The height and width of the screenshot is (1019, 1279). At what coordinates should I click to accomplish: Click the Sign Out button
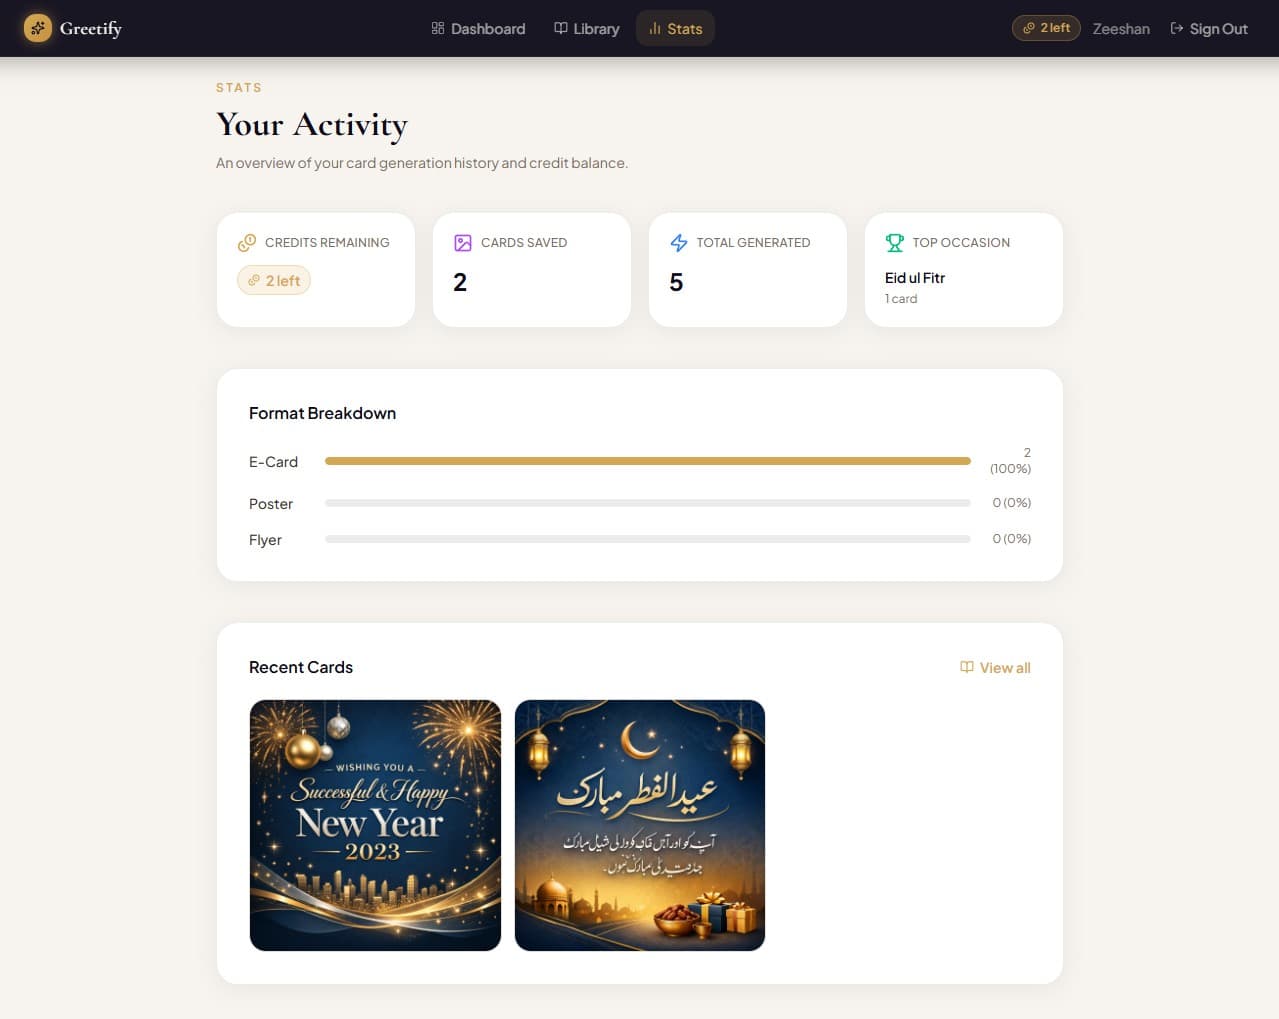[x=1209, y=29]
